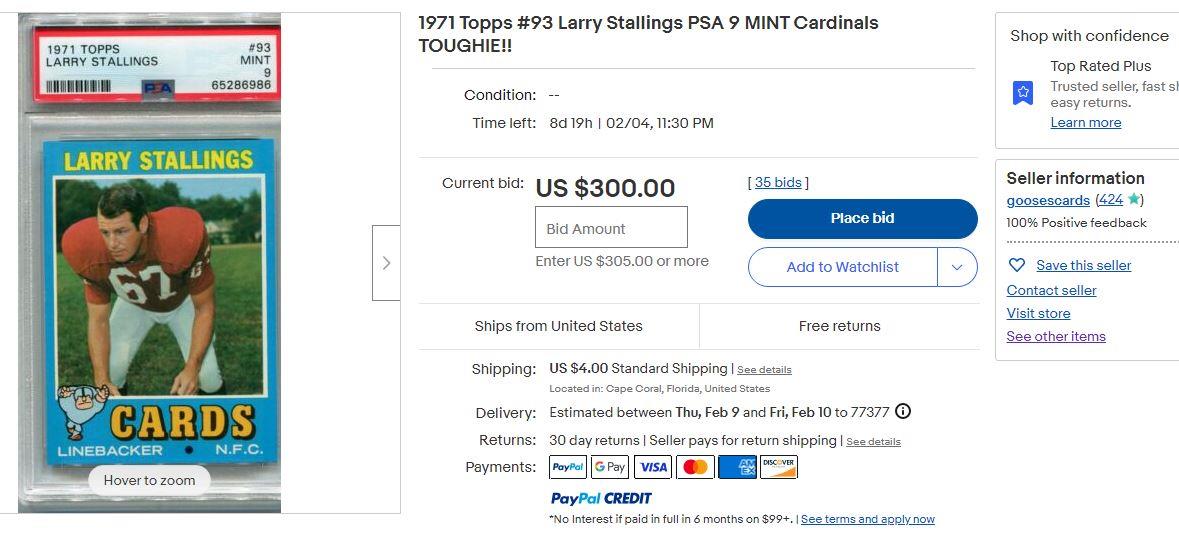Click the PayPal payment icon
The image size is (1179, 536).
click(568, 467)
